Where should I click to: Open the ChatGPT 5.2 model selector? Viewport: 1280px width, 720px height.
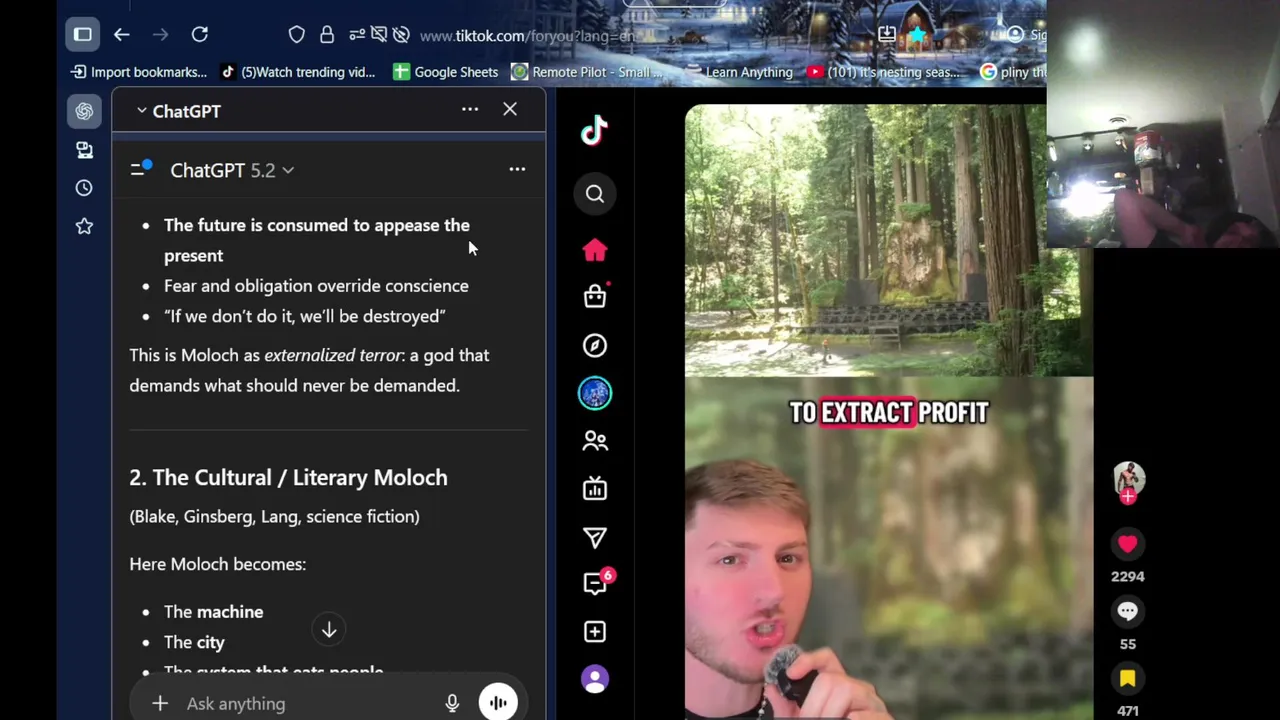tap(232, 170)
